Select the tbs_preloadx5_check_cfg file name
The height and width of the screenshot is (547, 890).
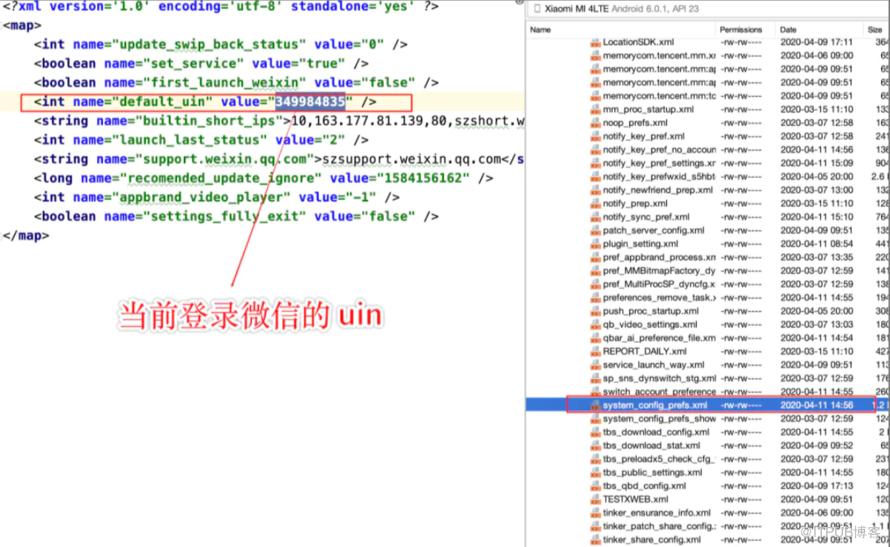click(659, 459)
